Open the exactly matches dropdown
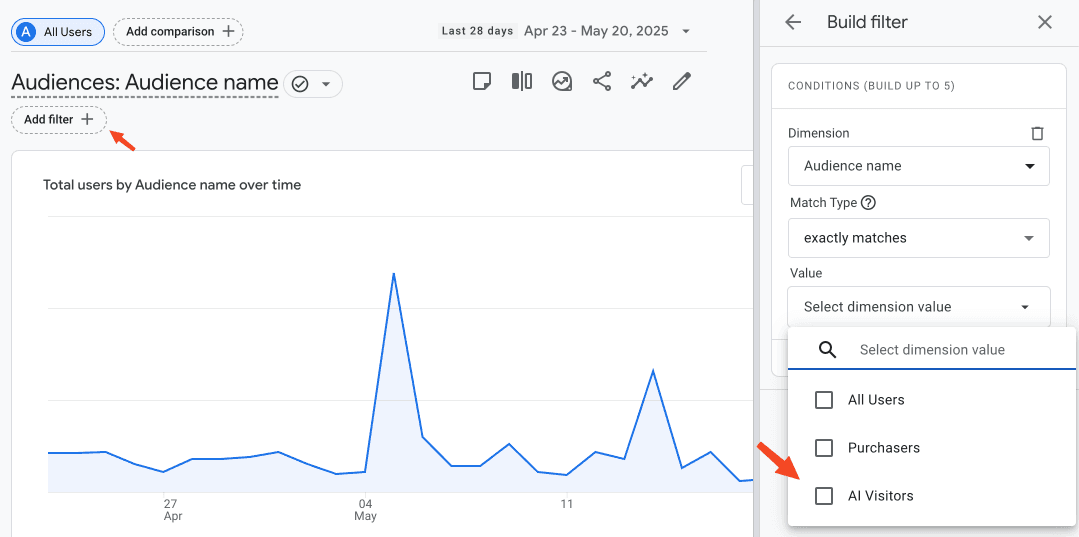The width and height of the screenshot is (1079, 537). tap(919, 238)
